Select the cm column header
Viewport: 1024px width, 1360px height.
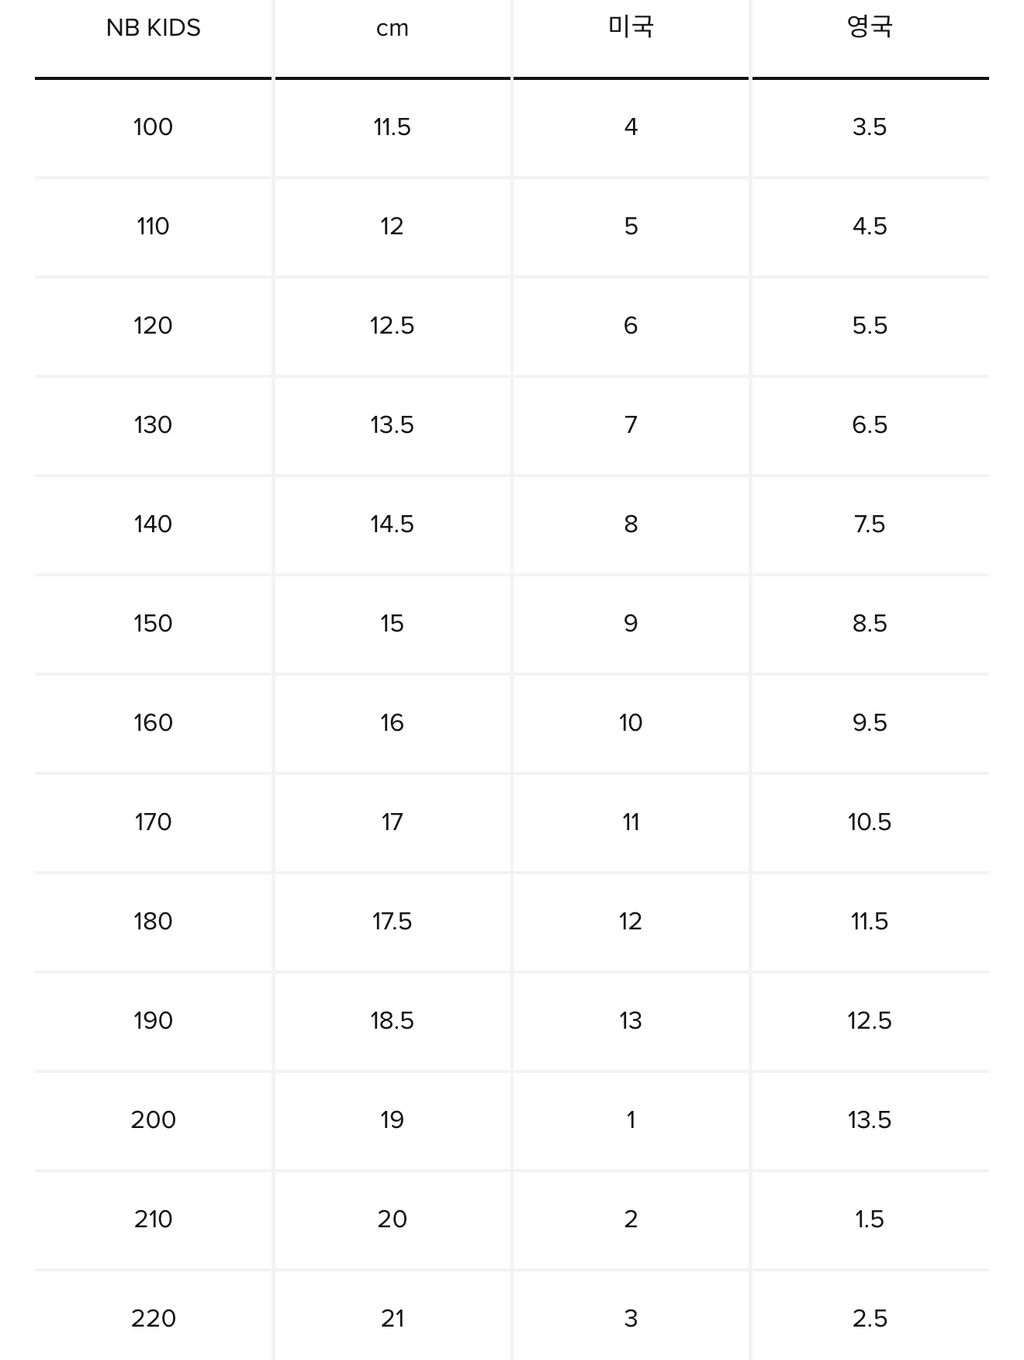tap(392, 28)
